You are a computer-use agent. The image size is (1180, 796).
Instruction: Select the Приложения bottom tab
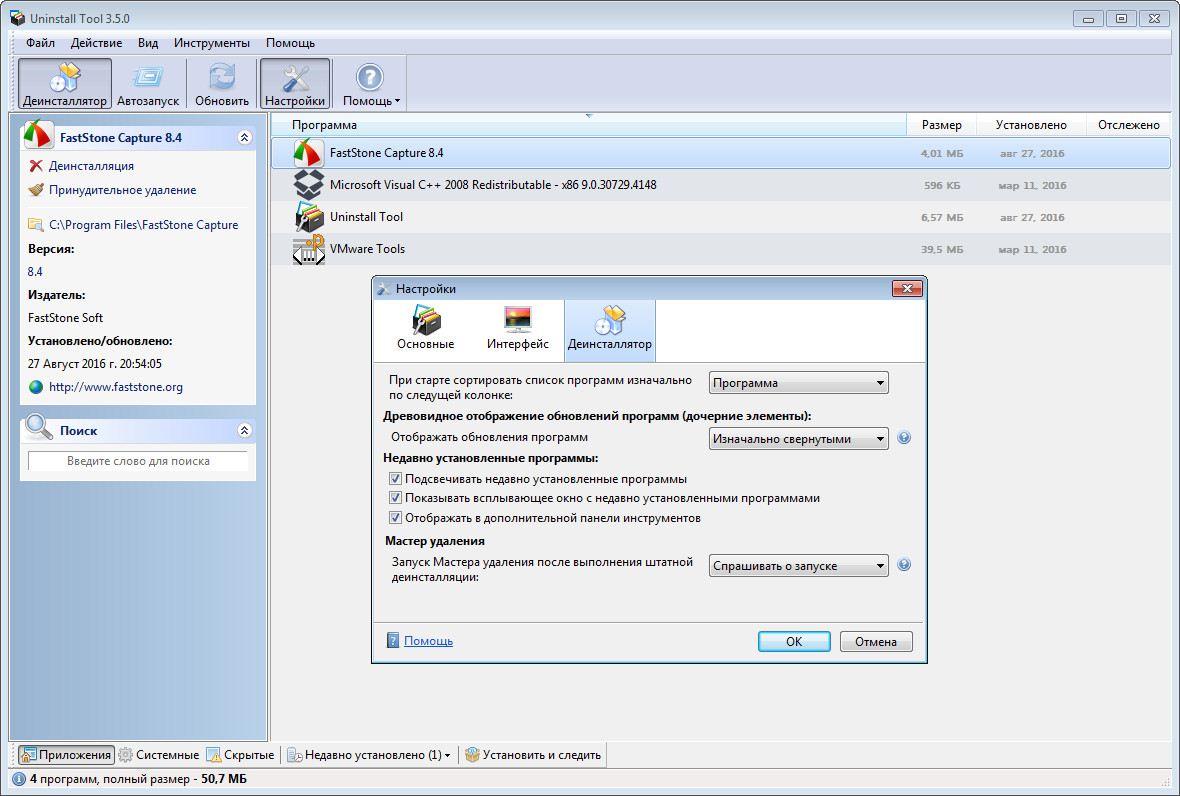pyautogui.click(x=66, y=755)
